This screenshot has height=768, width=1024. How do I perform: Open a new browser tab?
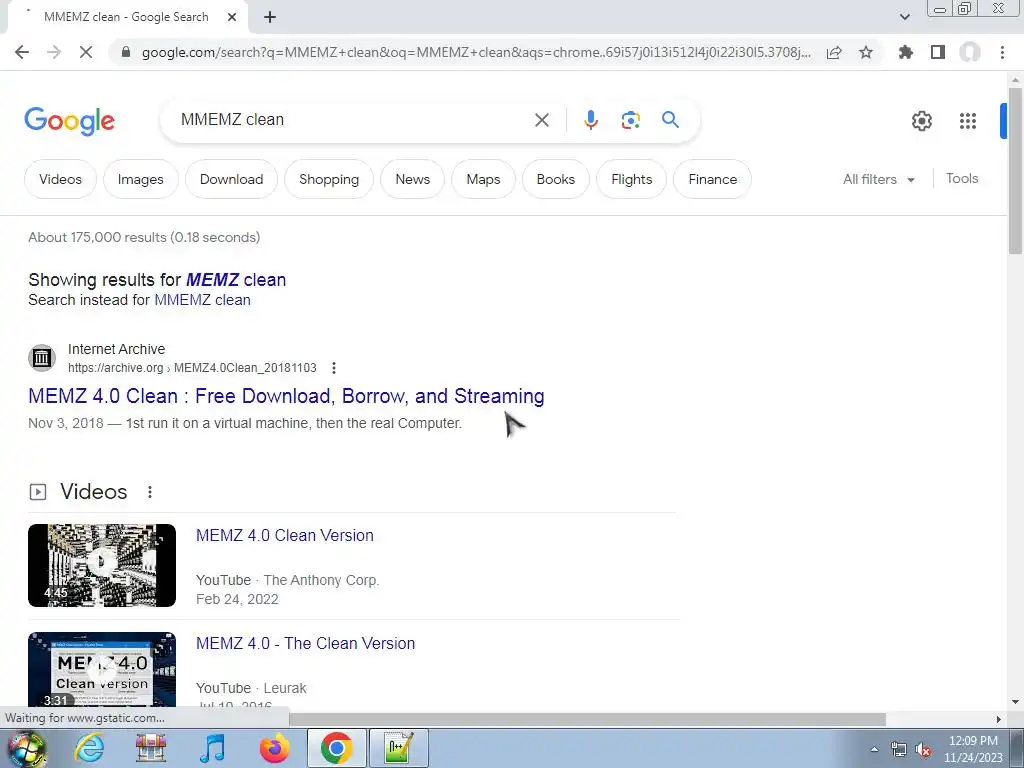270,18
